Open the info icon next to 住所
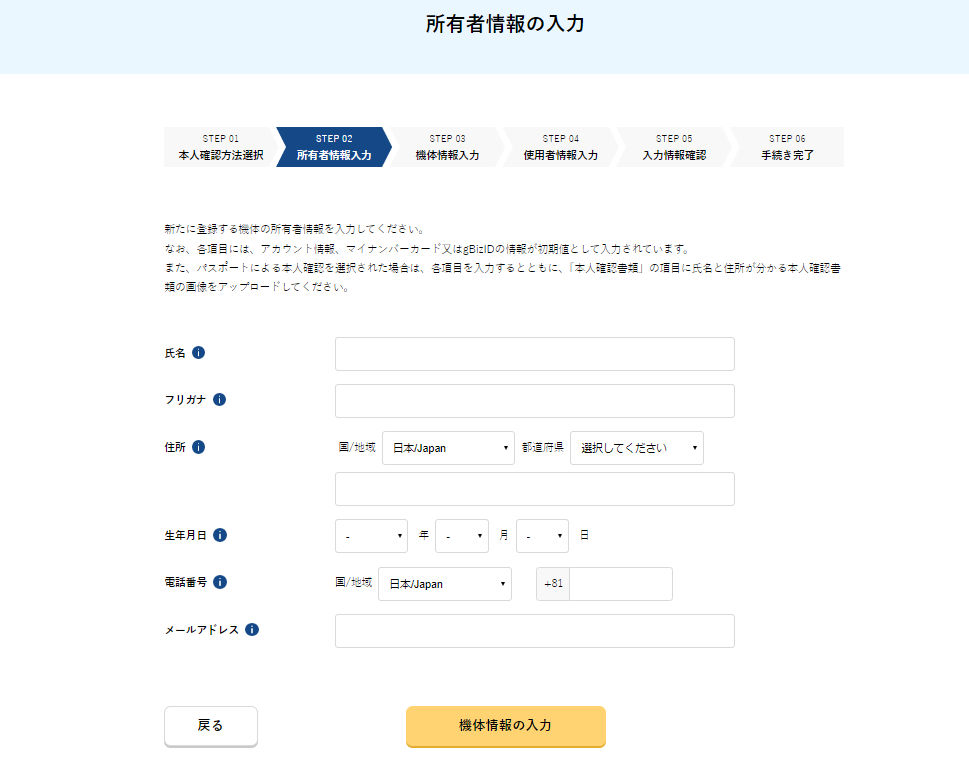The image size is (969, 759). pos(198,447)
